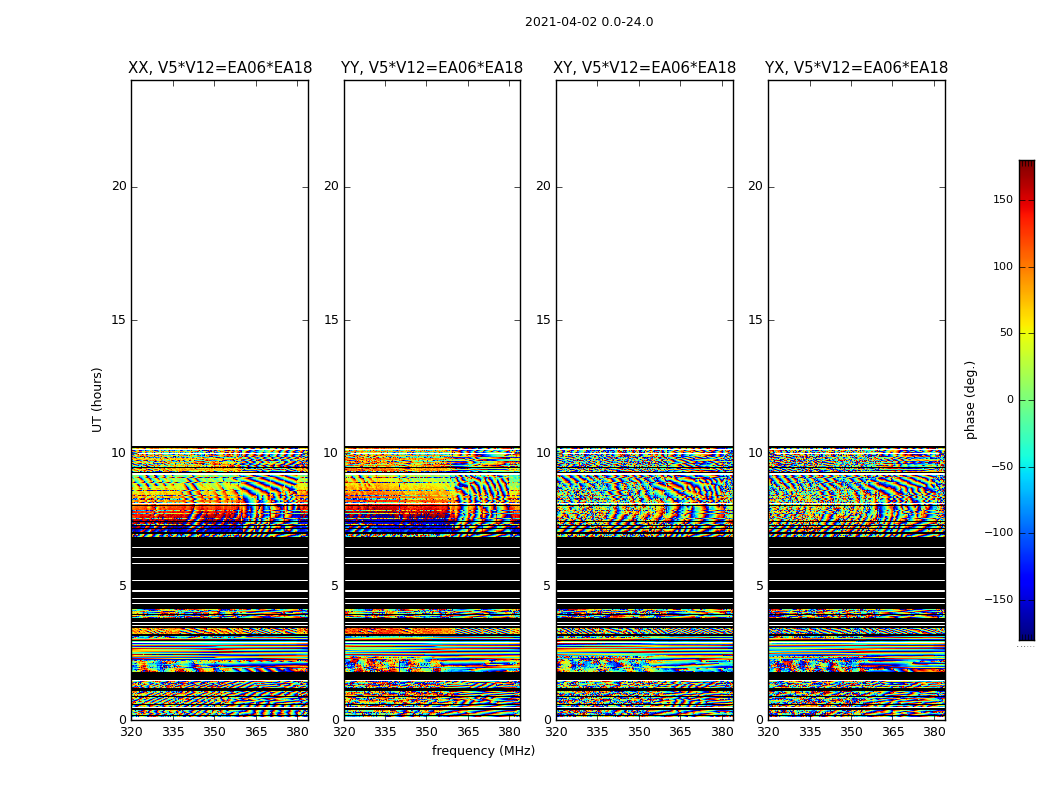The width and height of the screenshot is (1050, 800).
Task: Click the XY phase waterfall plot
Action: pyautogui.click(x=644, y=400)
